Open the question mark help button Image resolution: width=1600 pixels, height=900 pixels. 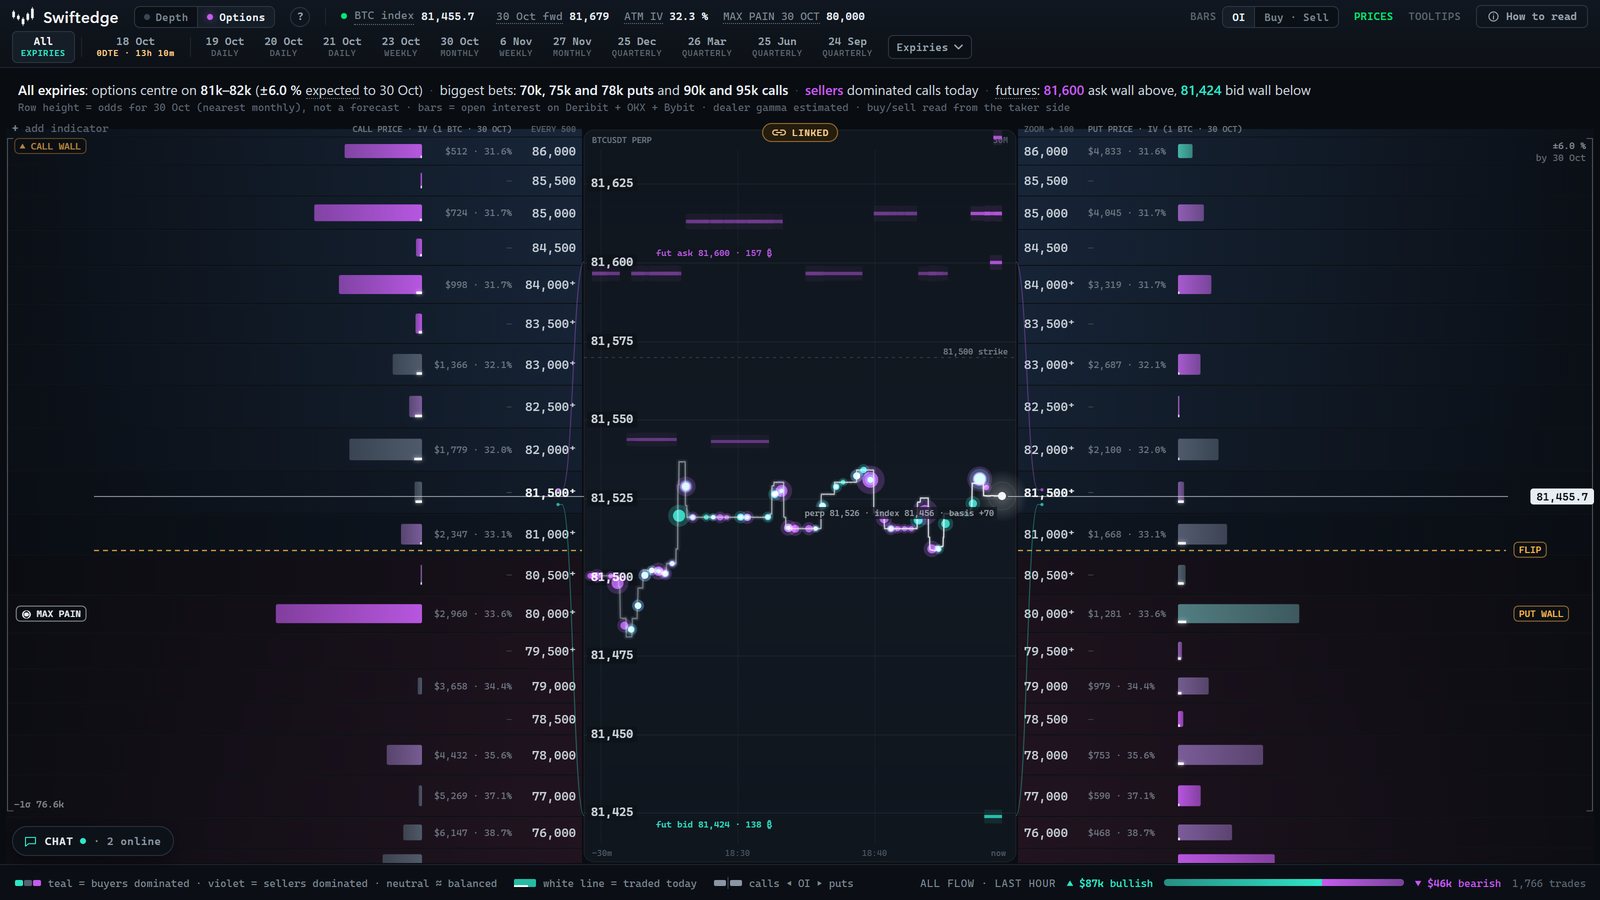299,17
